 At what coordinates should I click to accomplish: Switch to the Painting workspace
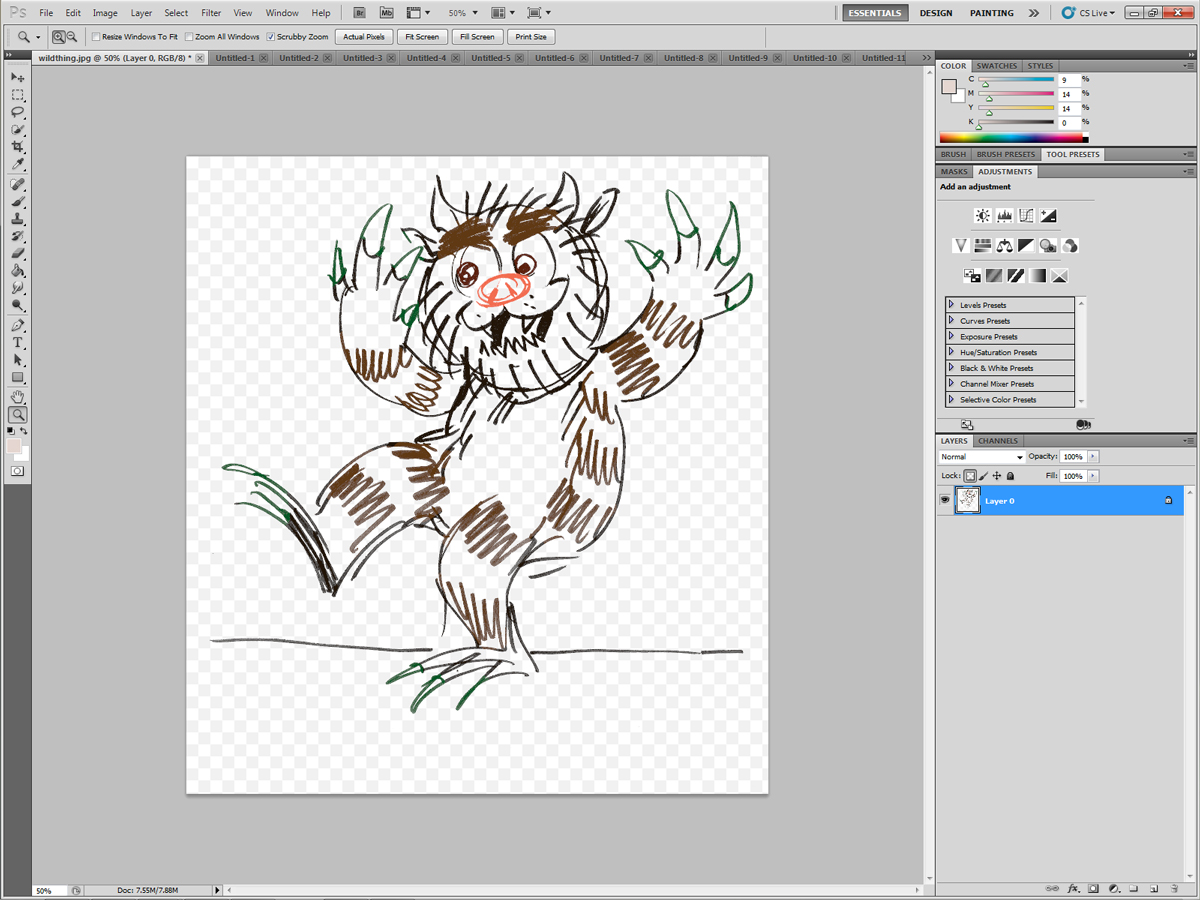[991, 13]
